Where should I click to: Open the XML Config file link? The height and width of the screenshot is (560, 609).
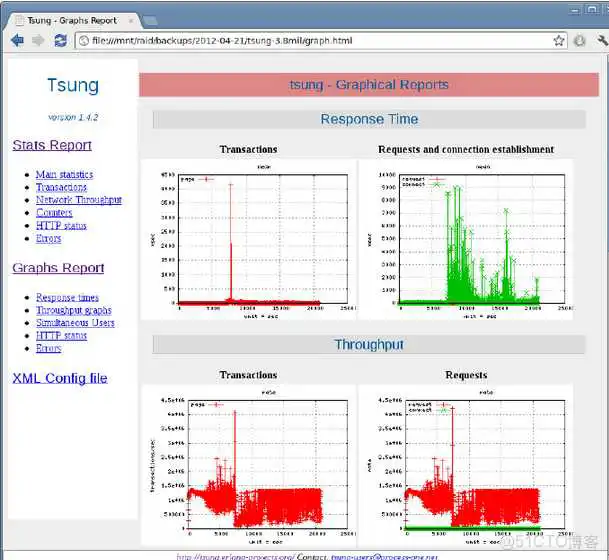pyautogui.click(x=59, y=378)
